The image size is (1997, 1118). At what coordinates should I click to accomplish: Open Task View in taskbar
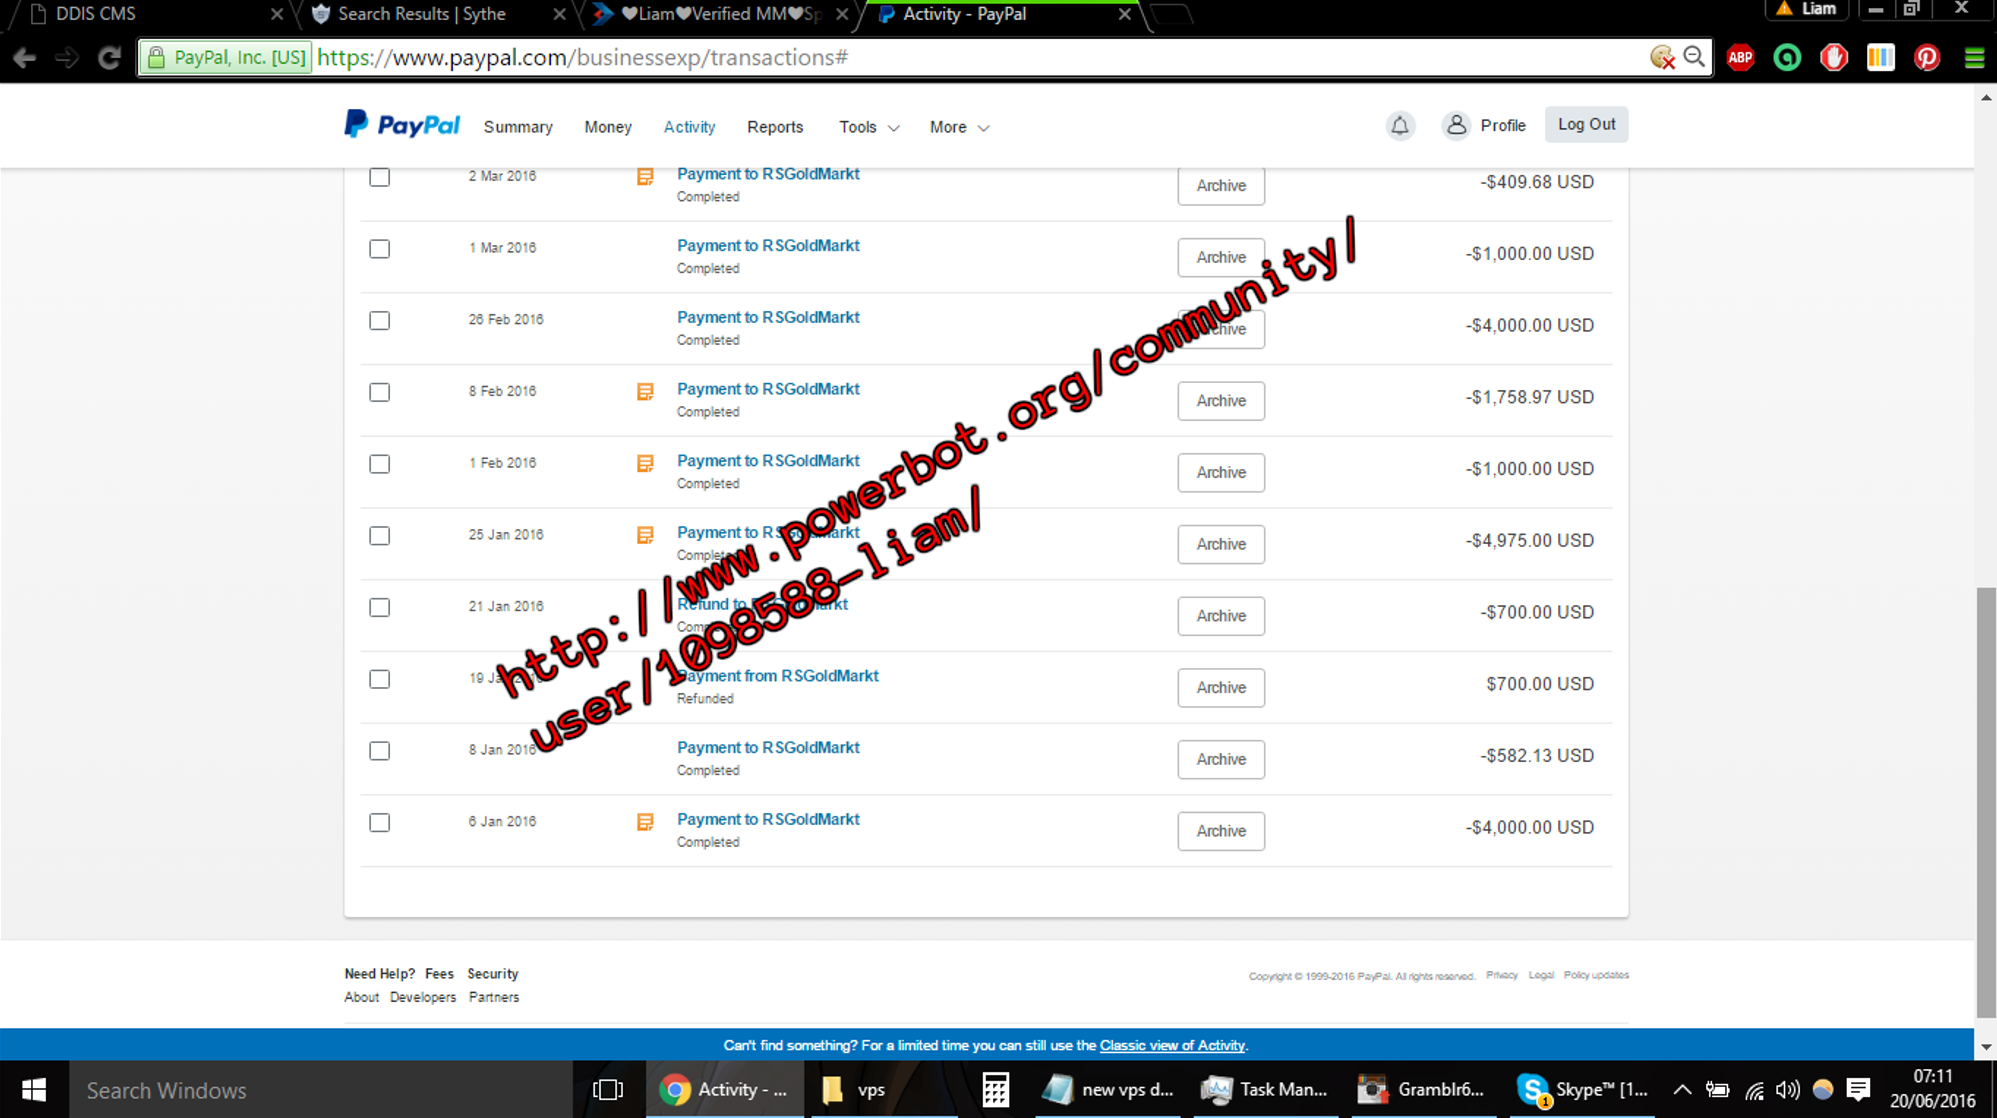[607, 1090]
